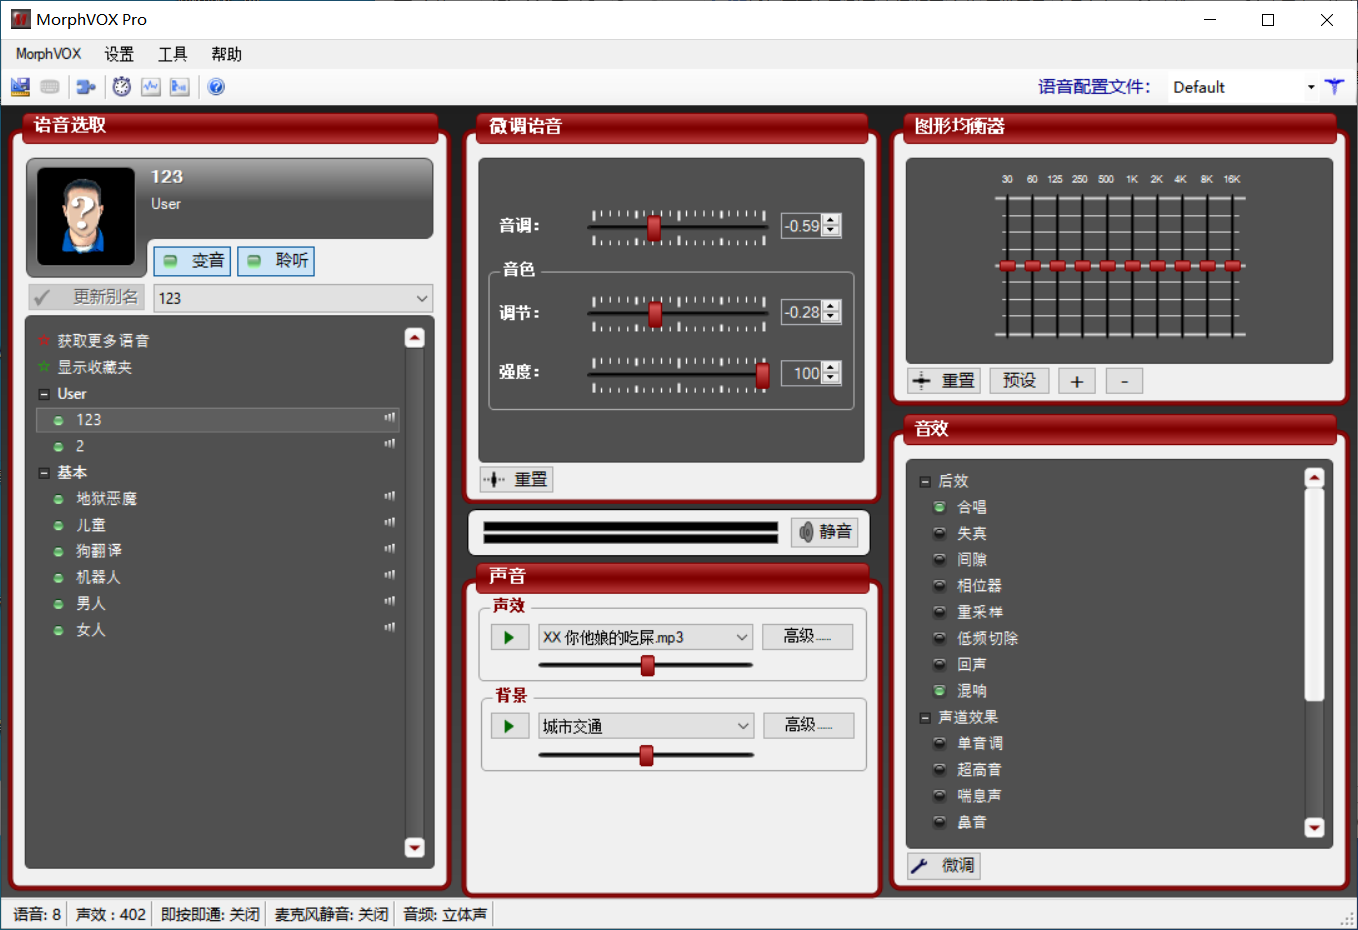Screen dimensions: 1358x930
Task: Open the alias dropdown showing 123
Action: point(422,298)
